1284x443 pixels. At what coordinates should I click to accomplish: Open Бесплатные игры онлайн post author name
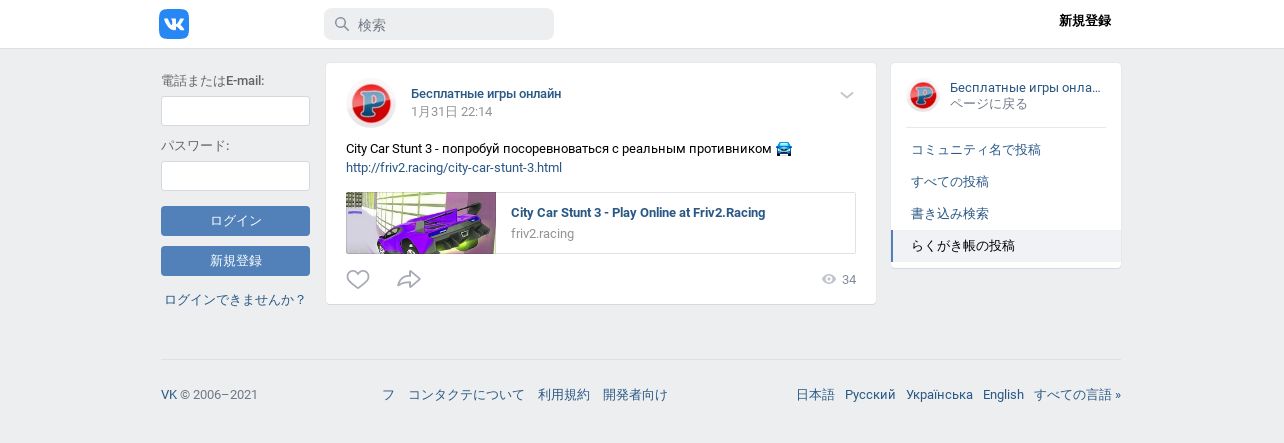(x=486, y=94)
